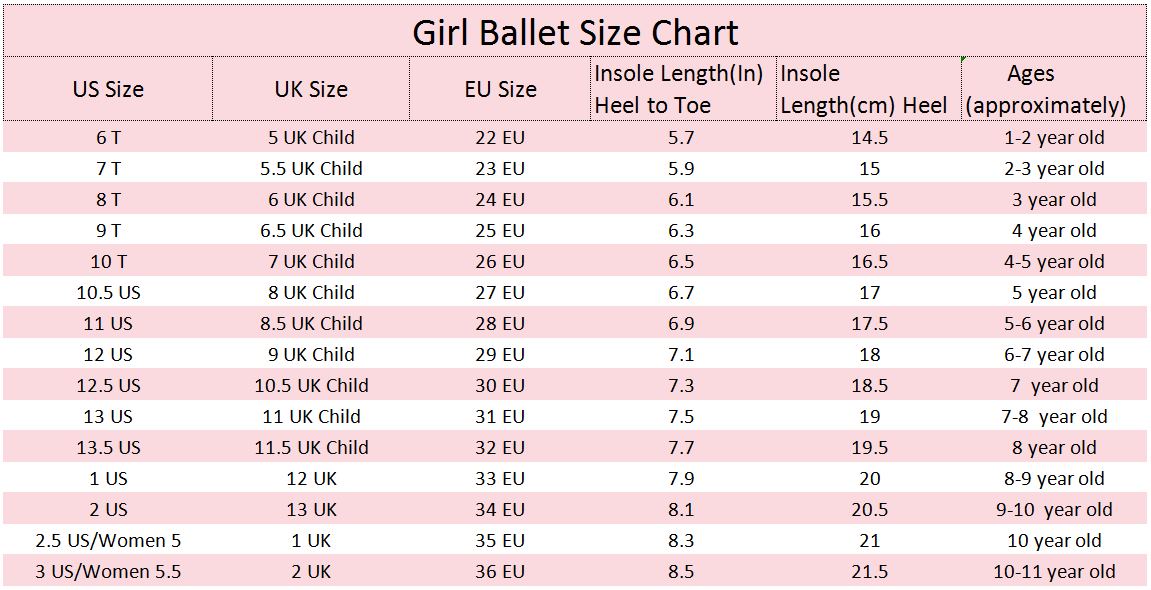Select the 10-11 year old cell
Screen dimensions: 1151x590
1054,572
